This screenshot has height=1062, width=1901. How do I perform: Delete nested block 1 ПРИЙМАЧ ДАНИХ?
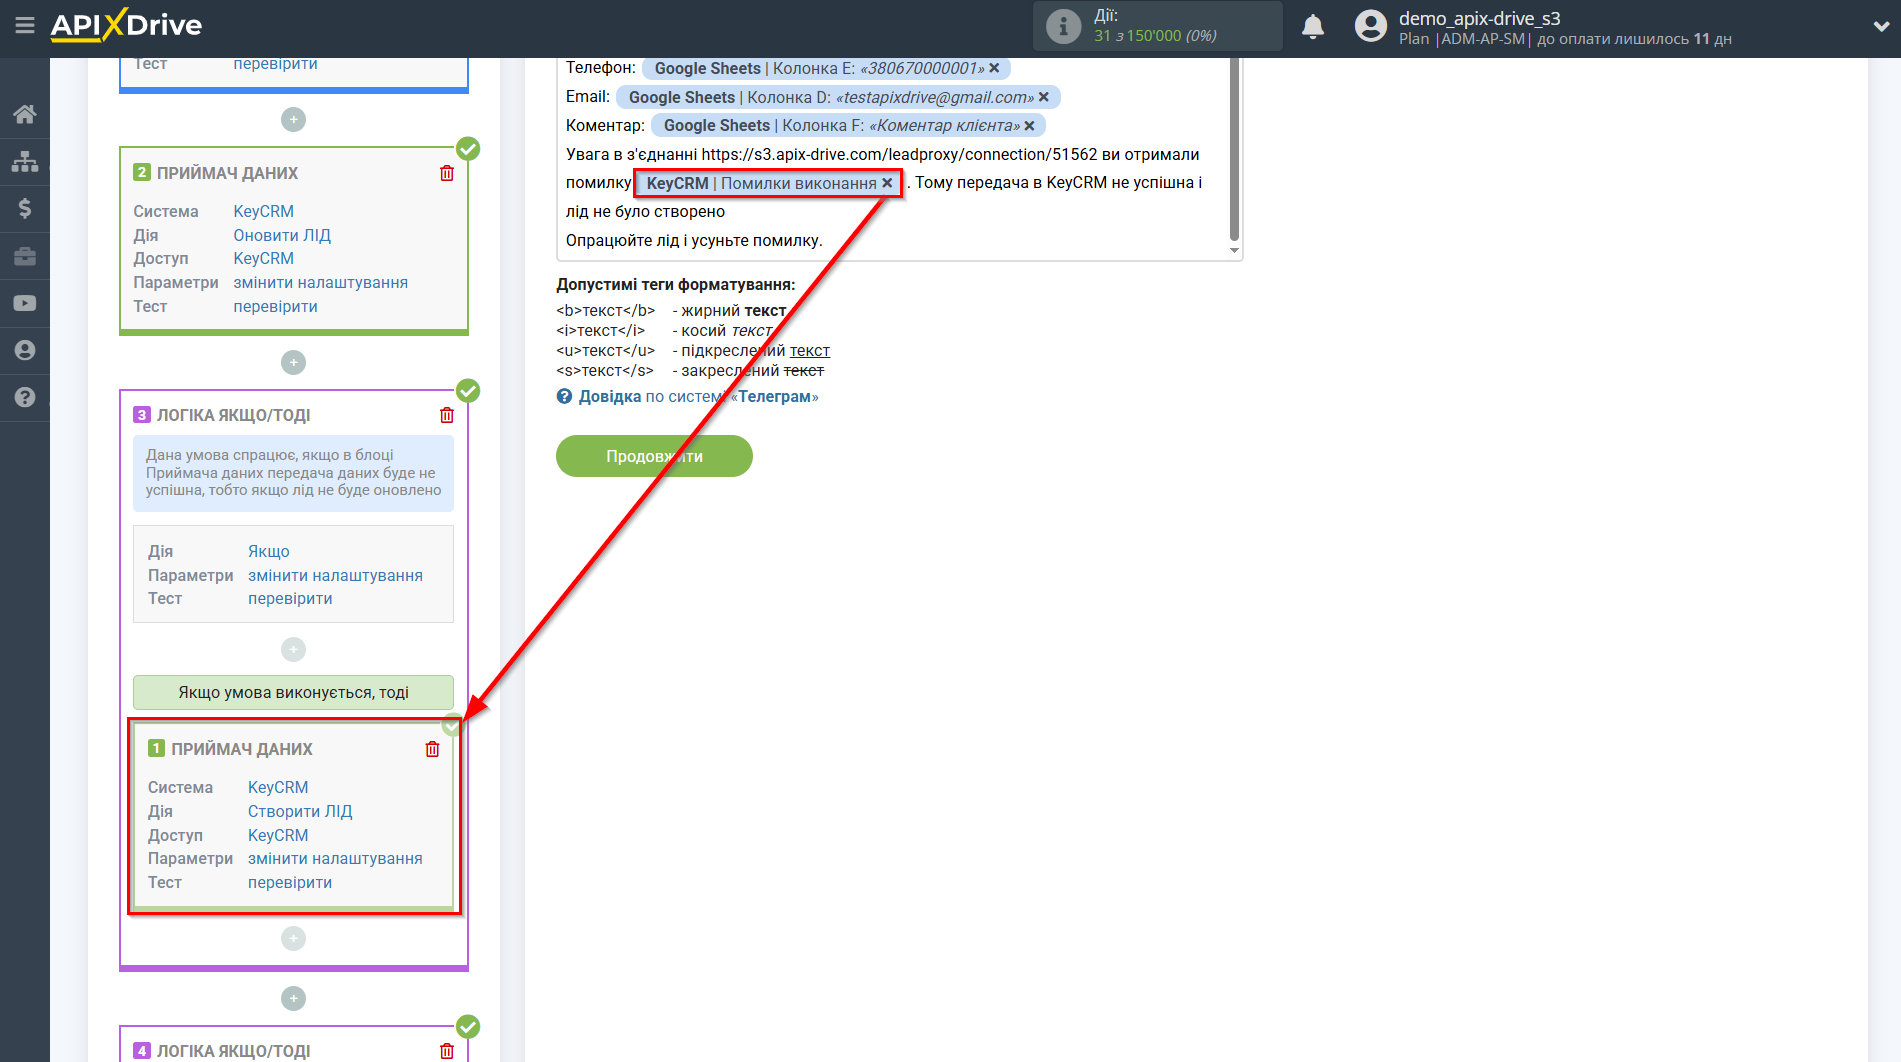[432, 749]
